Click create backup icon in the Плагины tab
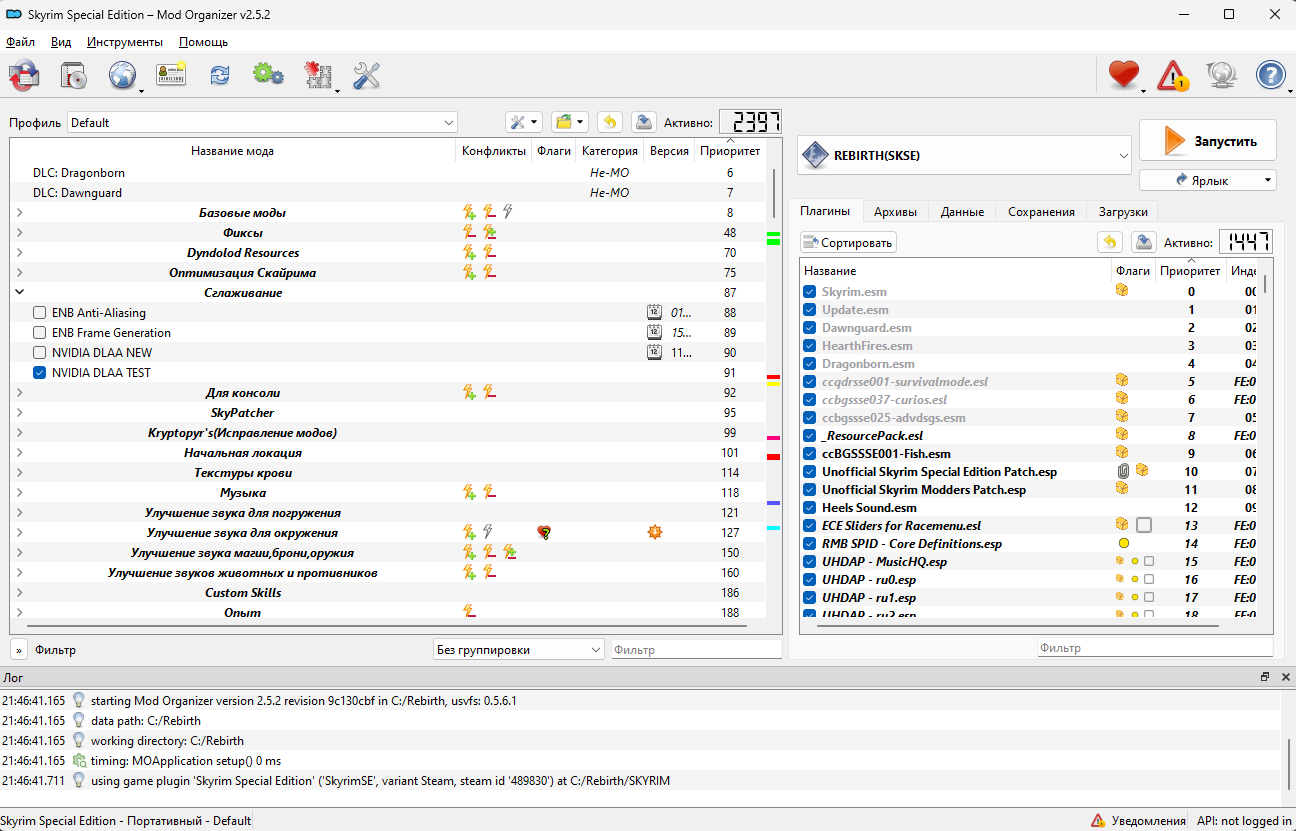This screenshot has width=1296, height=831. [x=1144, y=242]
